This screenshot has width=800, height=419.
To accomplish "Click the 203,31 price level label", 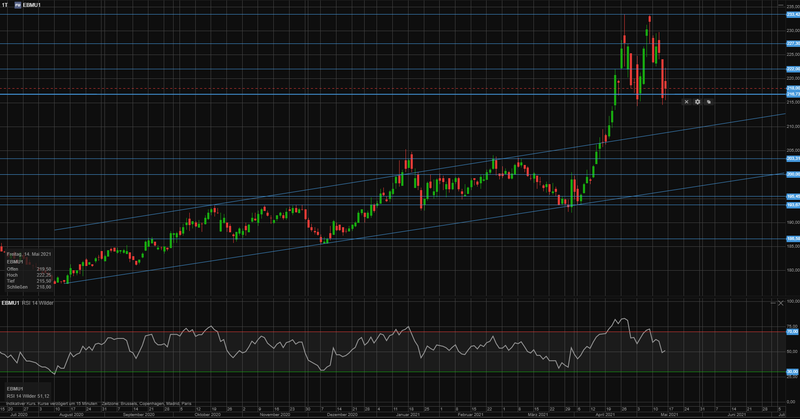I will pyautogui.click(x=790, y=158).
